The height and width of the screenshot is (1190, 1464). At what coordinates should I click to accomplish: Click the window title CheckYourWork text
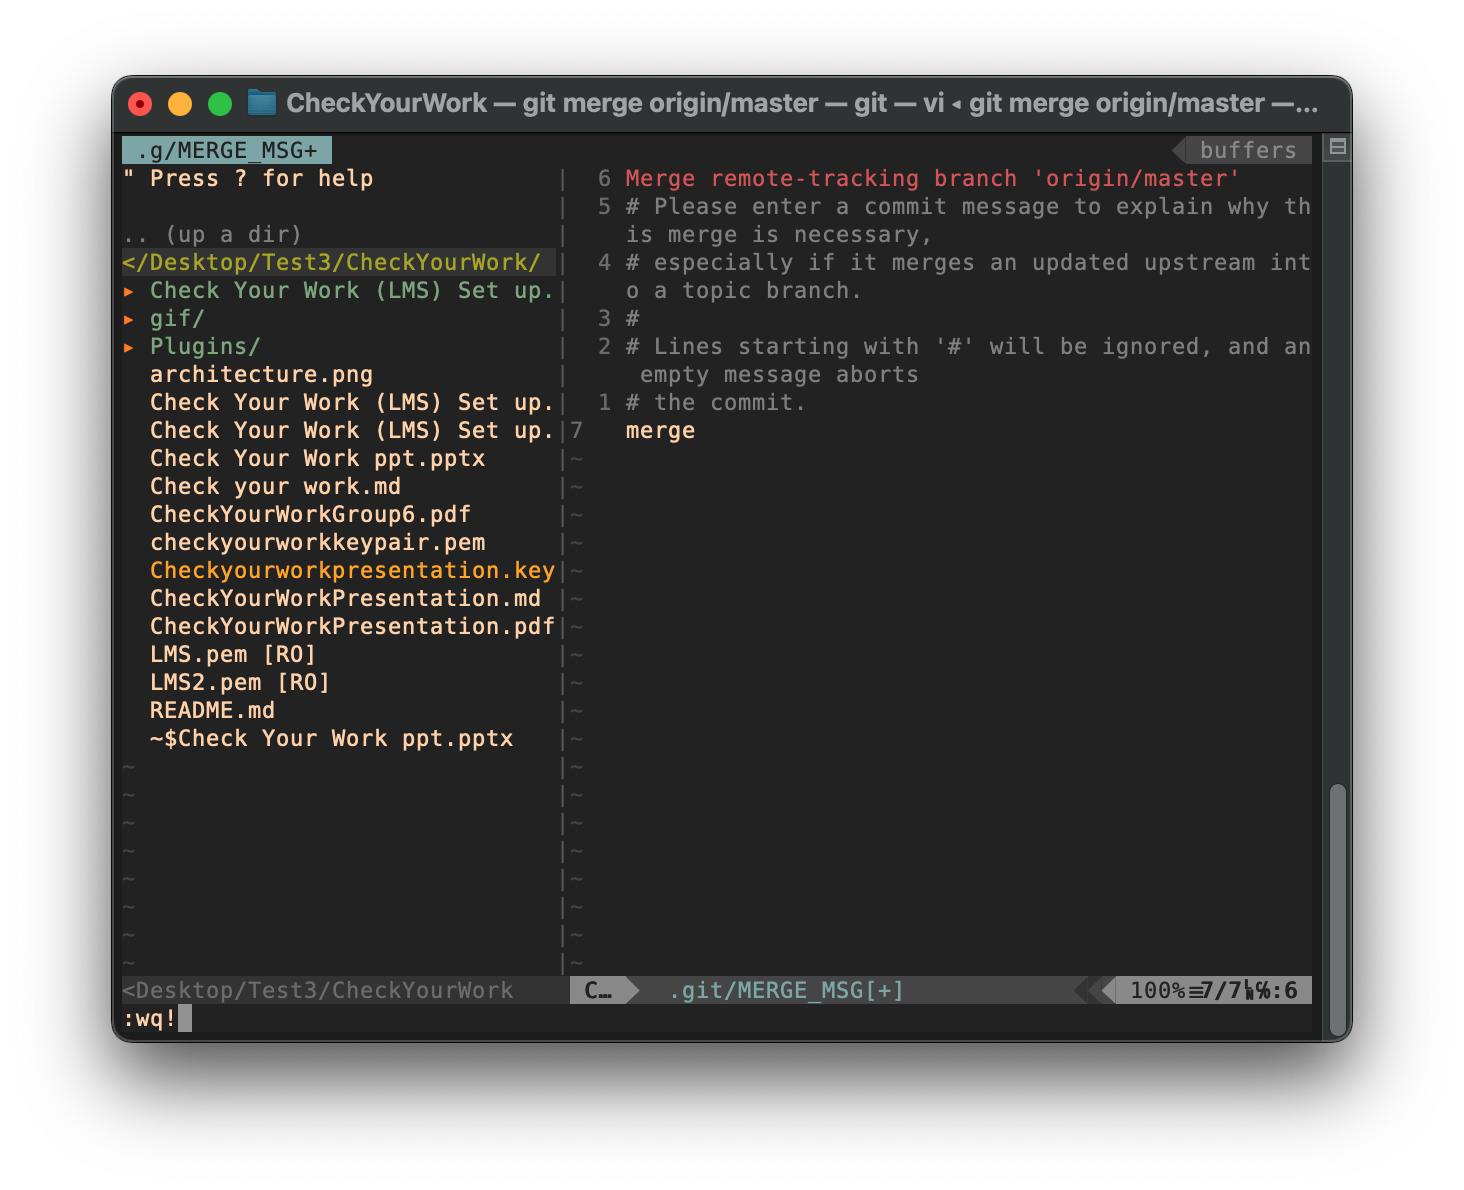[x=387, y=103]
